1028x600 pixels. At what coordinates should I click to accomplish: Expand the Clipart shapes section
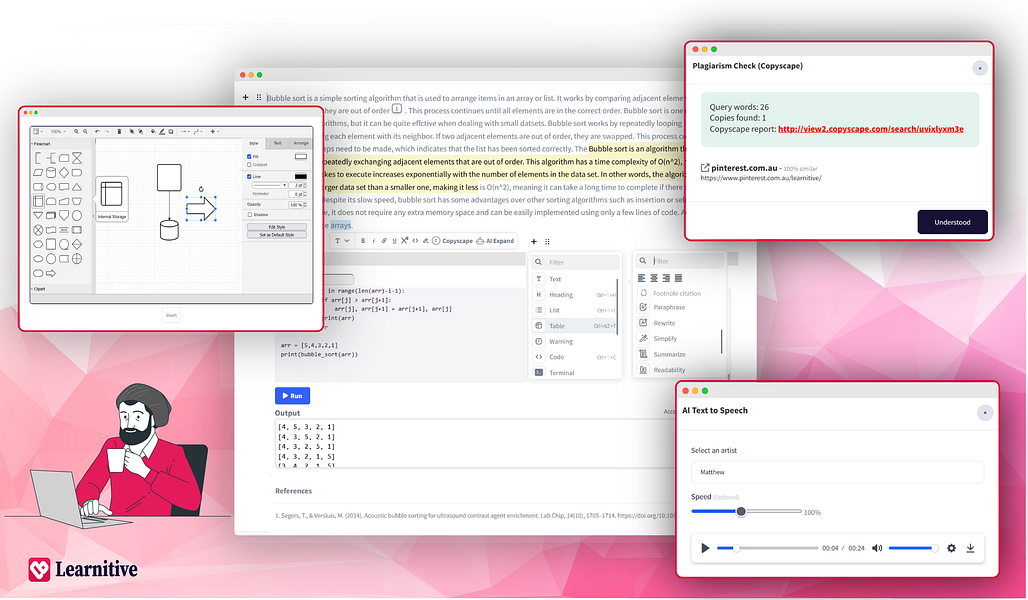[x=39, y=289]
